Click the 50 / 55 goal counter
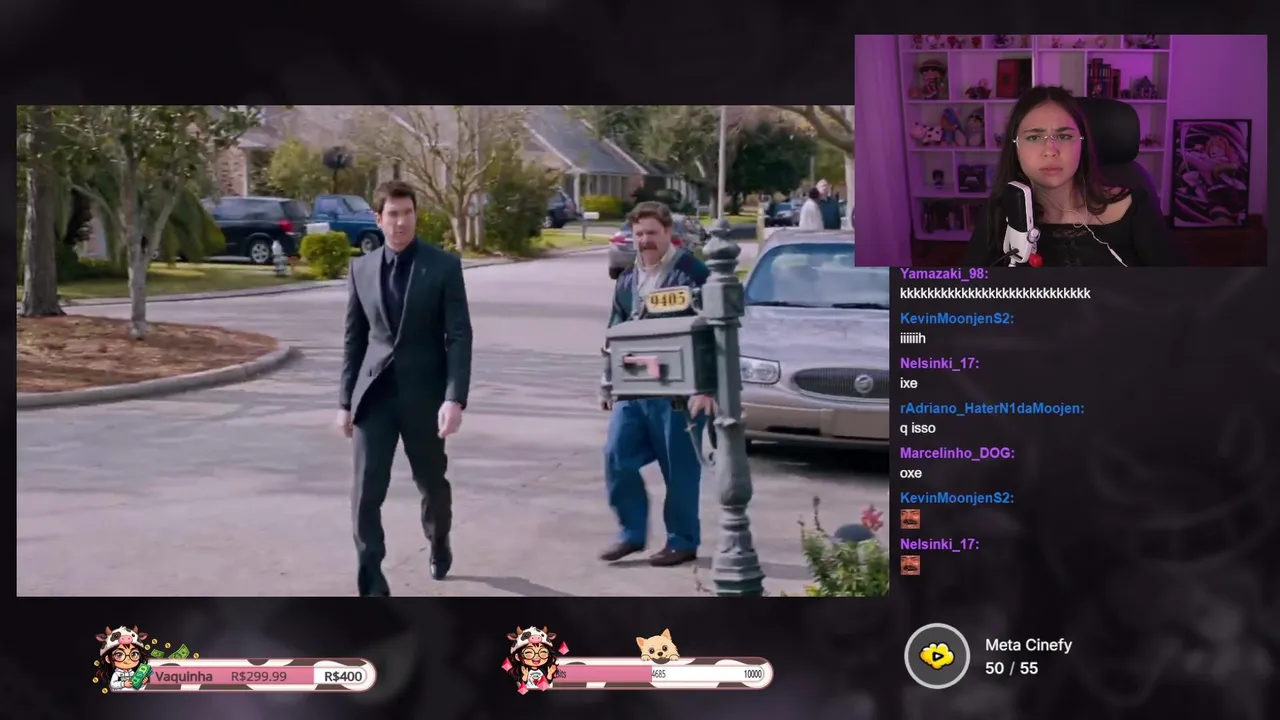Screen dimensions: 1280x720 click(1011, 668)
